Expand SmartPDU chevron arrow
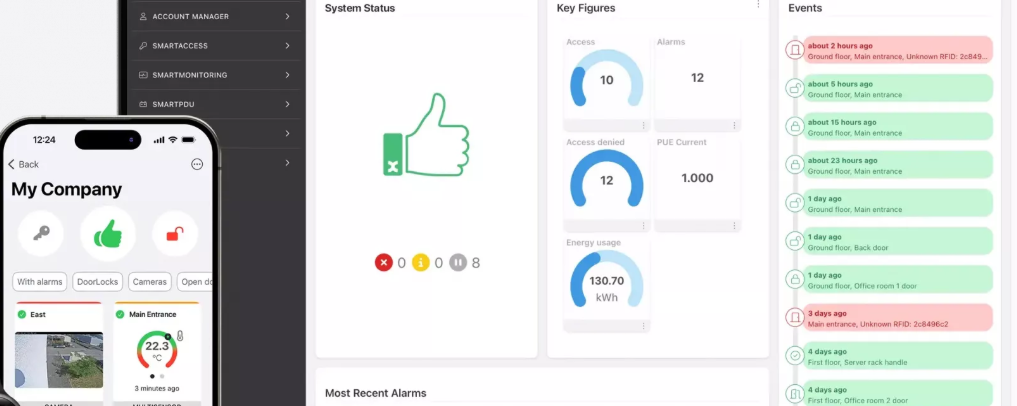Viewport: 1017px width, 406px height. point(287,104)
